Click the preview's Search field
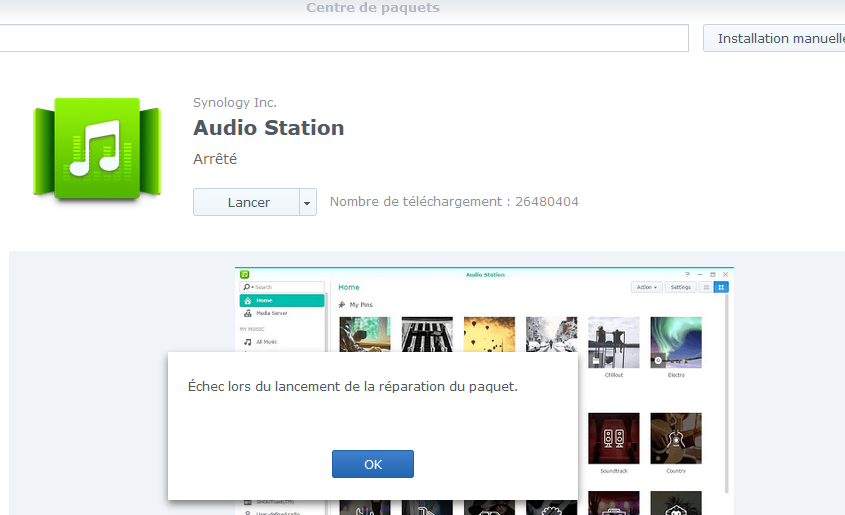This screenshot has width=845, height=515. click(282, 287)
